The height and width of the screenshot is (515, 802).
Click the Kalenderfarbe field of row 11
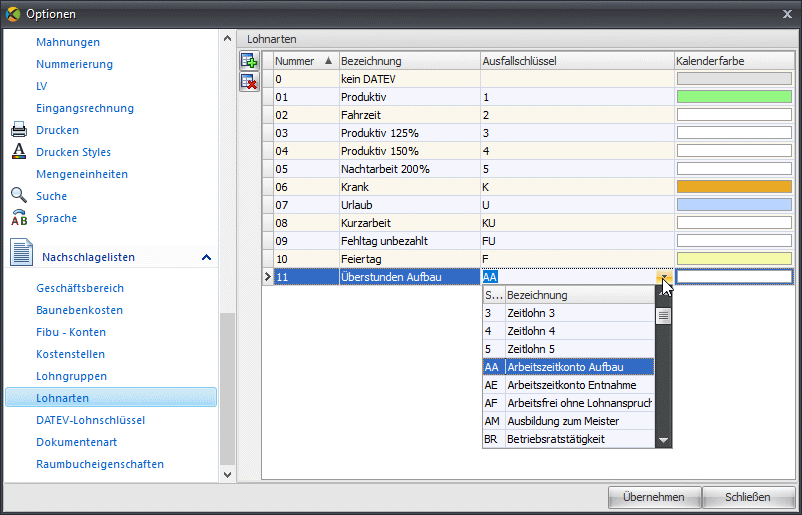[x=734, y=277]
